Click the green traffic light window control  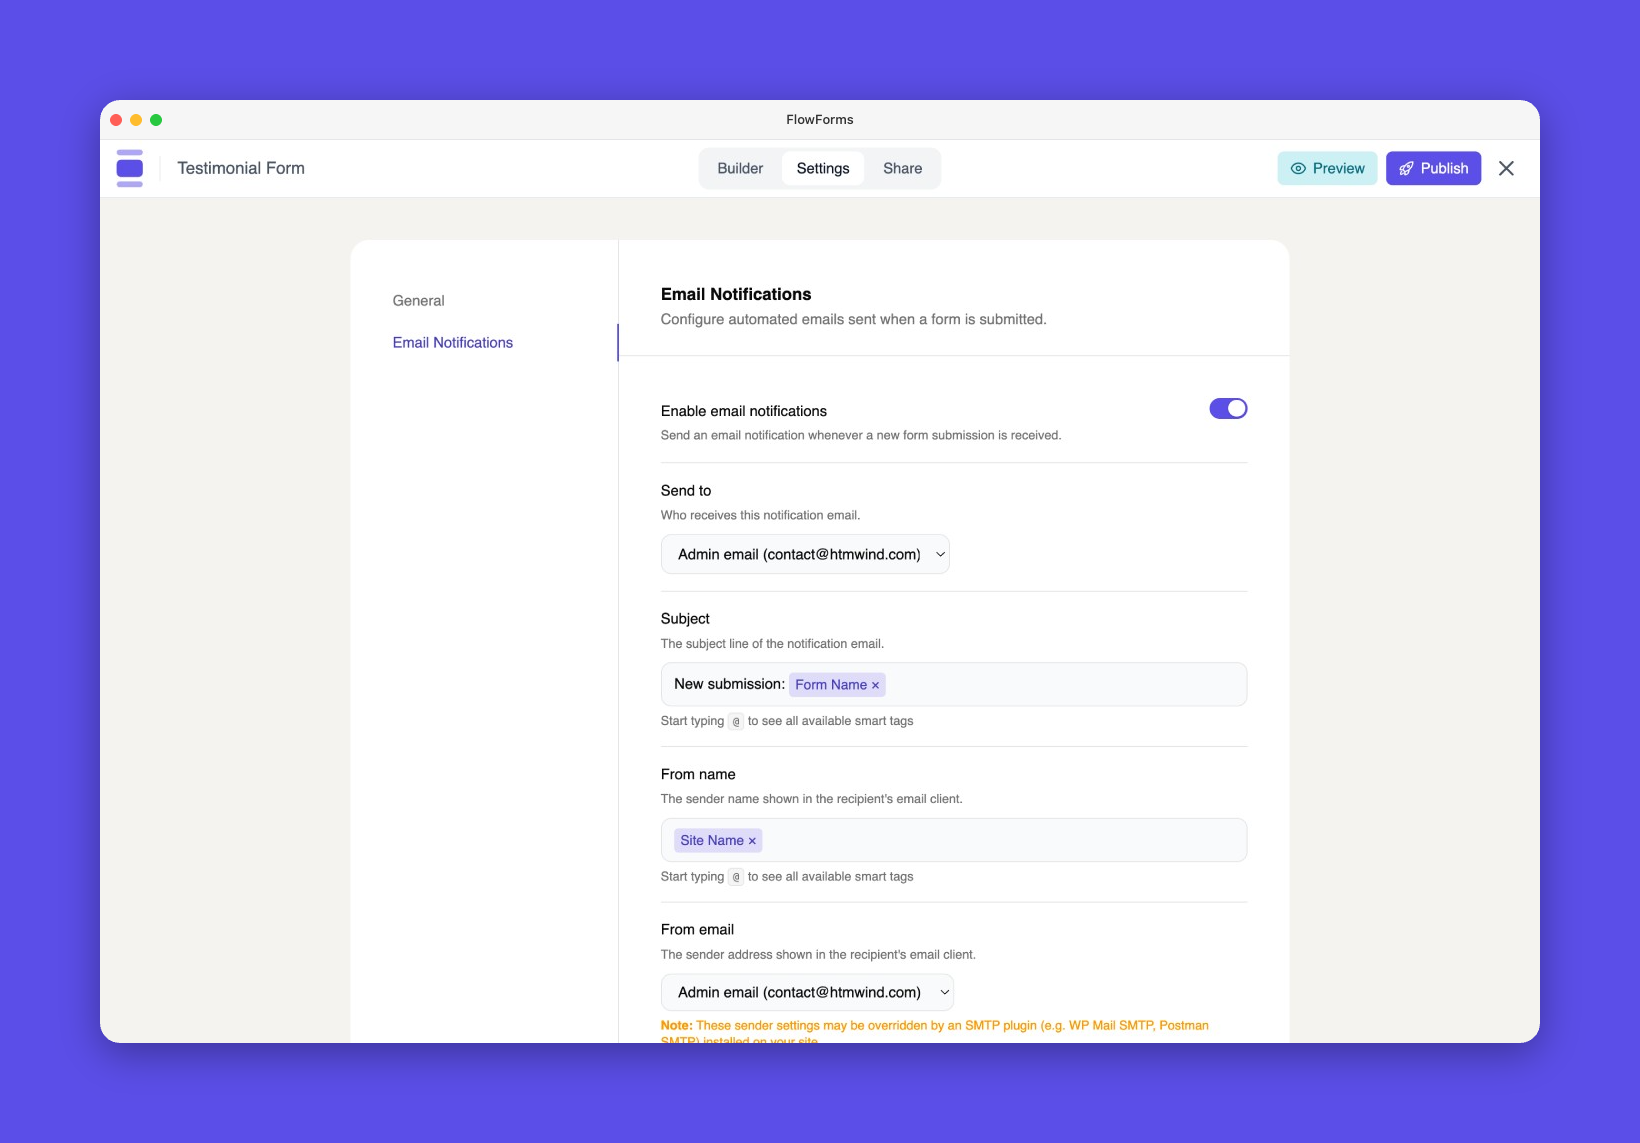(156, 119)
